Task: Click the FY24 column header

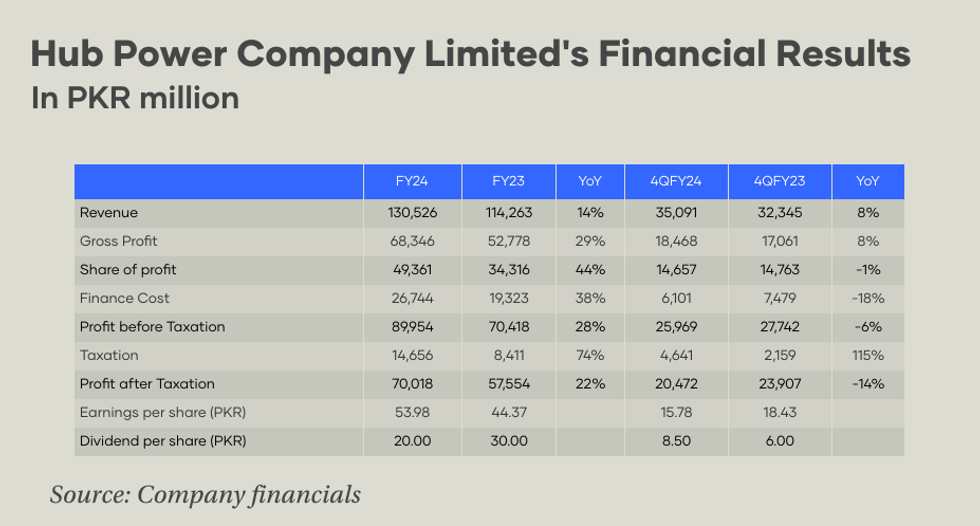Action: (411, 182)
